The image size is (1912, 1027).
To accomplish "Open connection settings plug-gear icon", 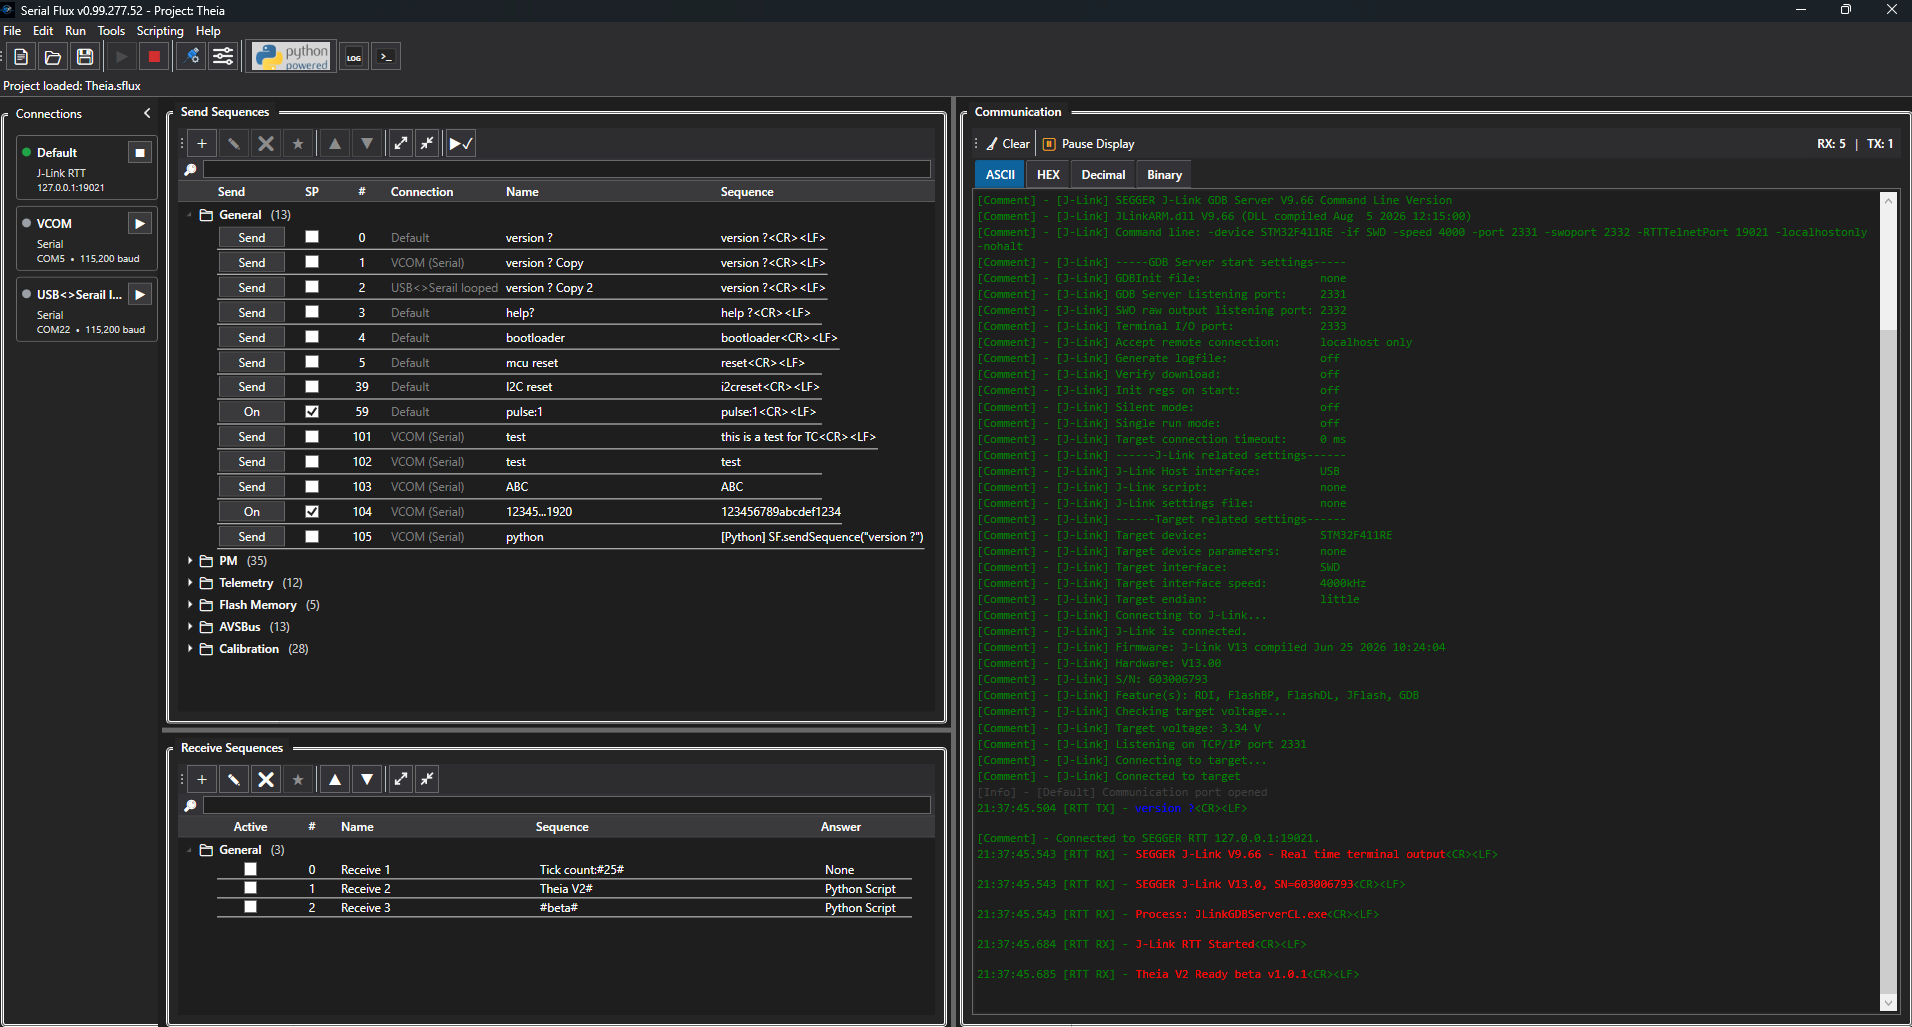I will point(192,57).
